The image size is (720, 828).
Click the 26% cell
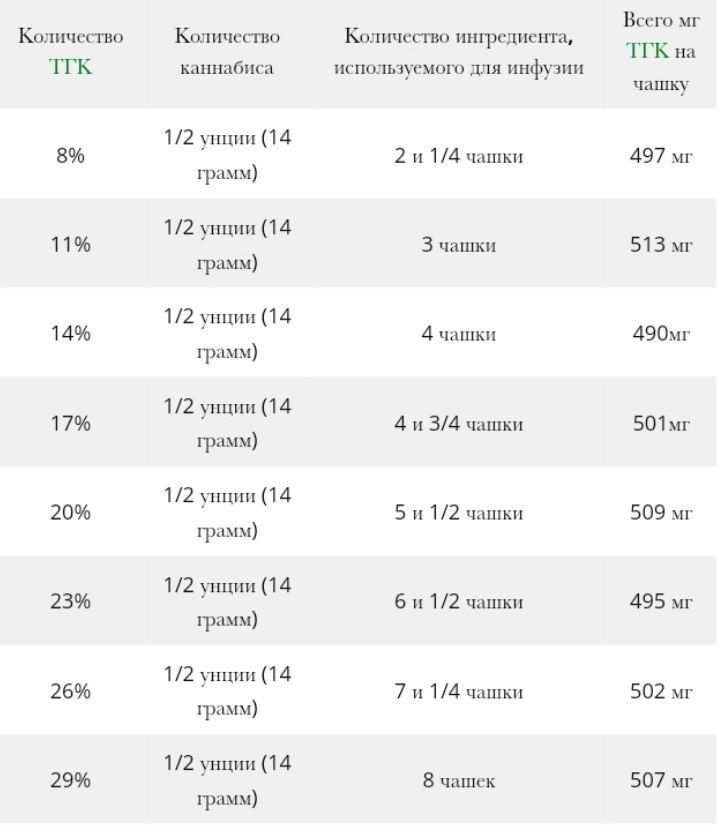(70, 691)
